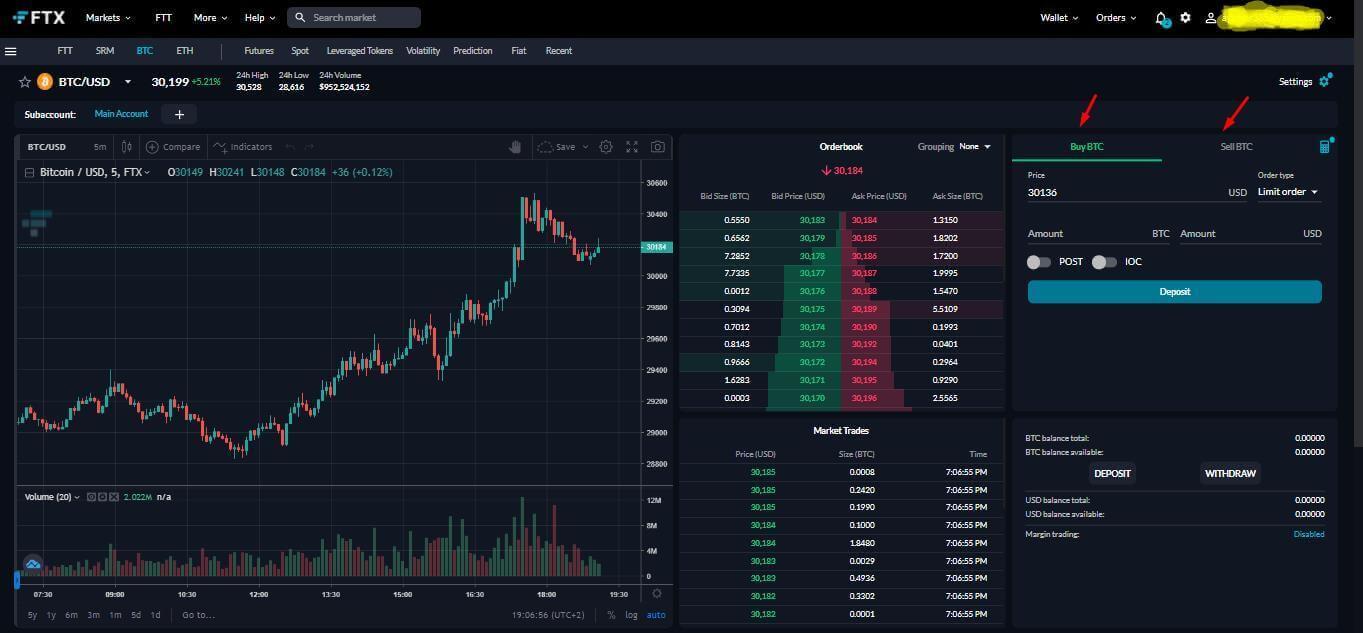
Task: Open the top bar settings gear
Action: [x=1186, y=18]
